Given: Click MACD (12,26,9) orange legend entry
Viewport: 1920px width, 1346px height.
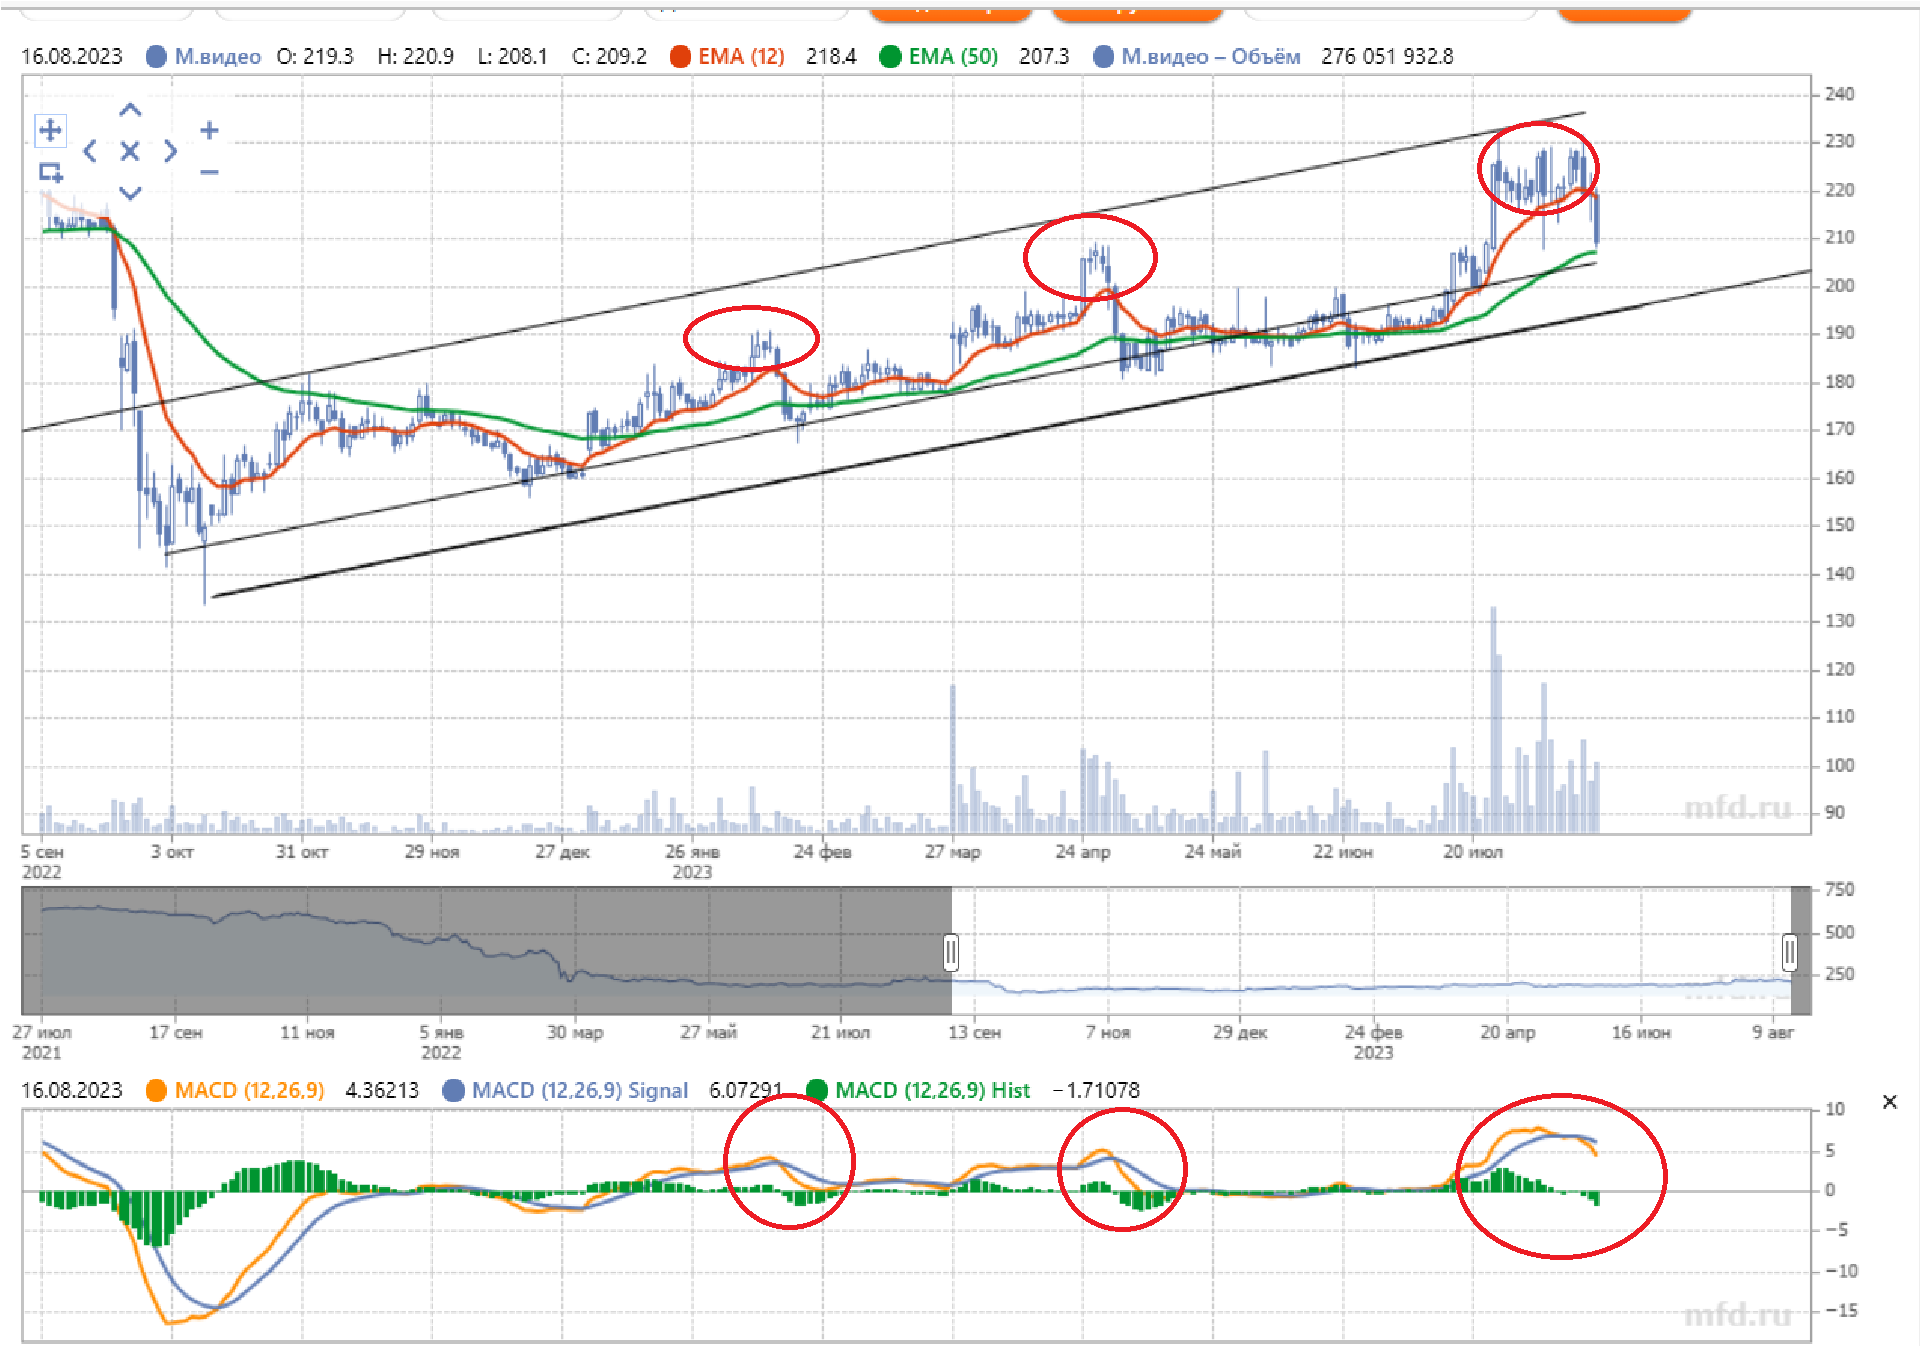Looking at the screenshot, I should [x=248, y=1090].
